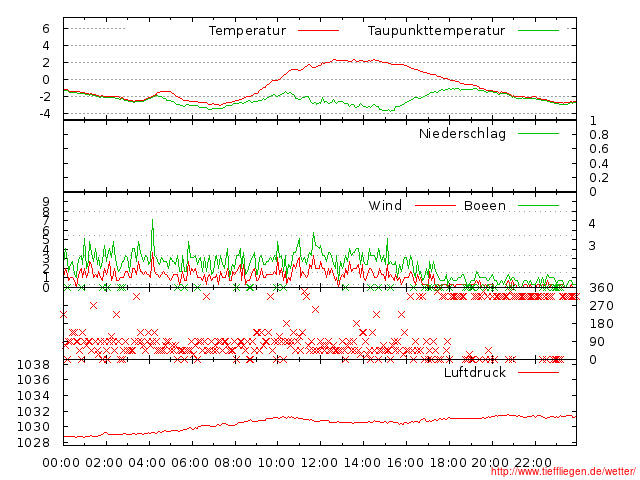The image size is (640, 480).
Task: Click the temperature axis value -4
Action: click(45, 113)
